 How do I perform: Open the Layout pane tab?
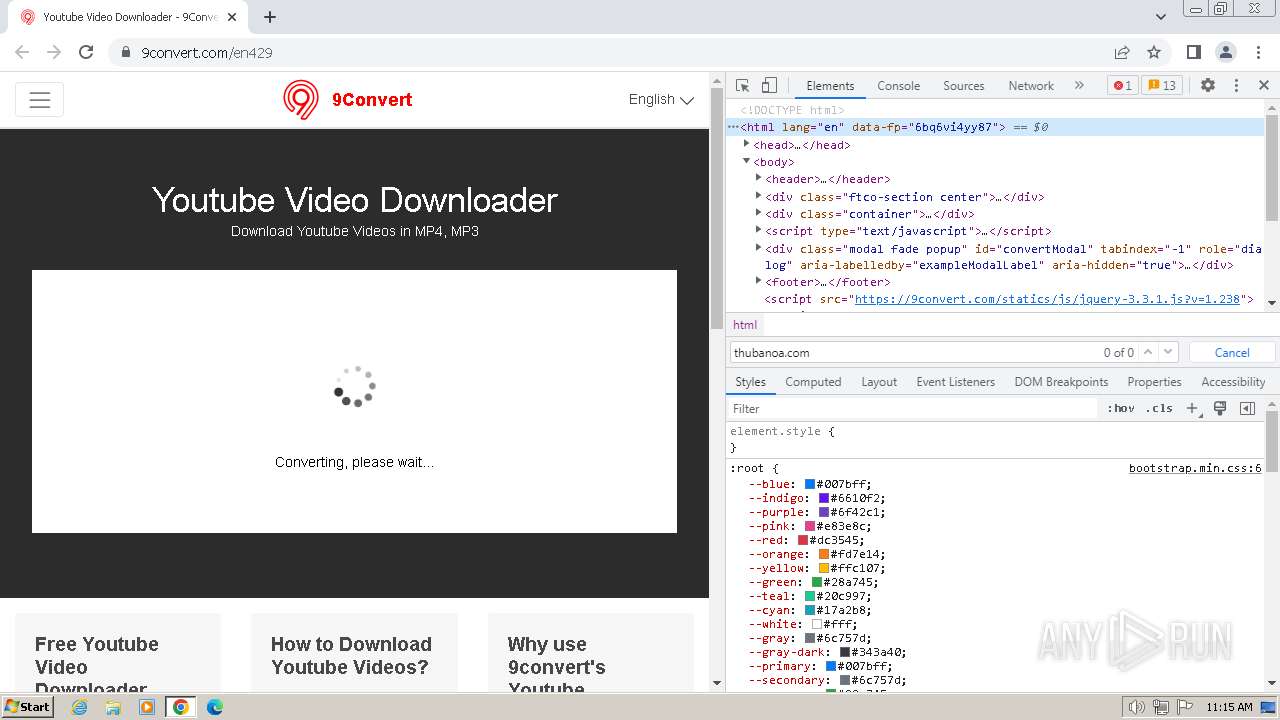point(879,382)
